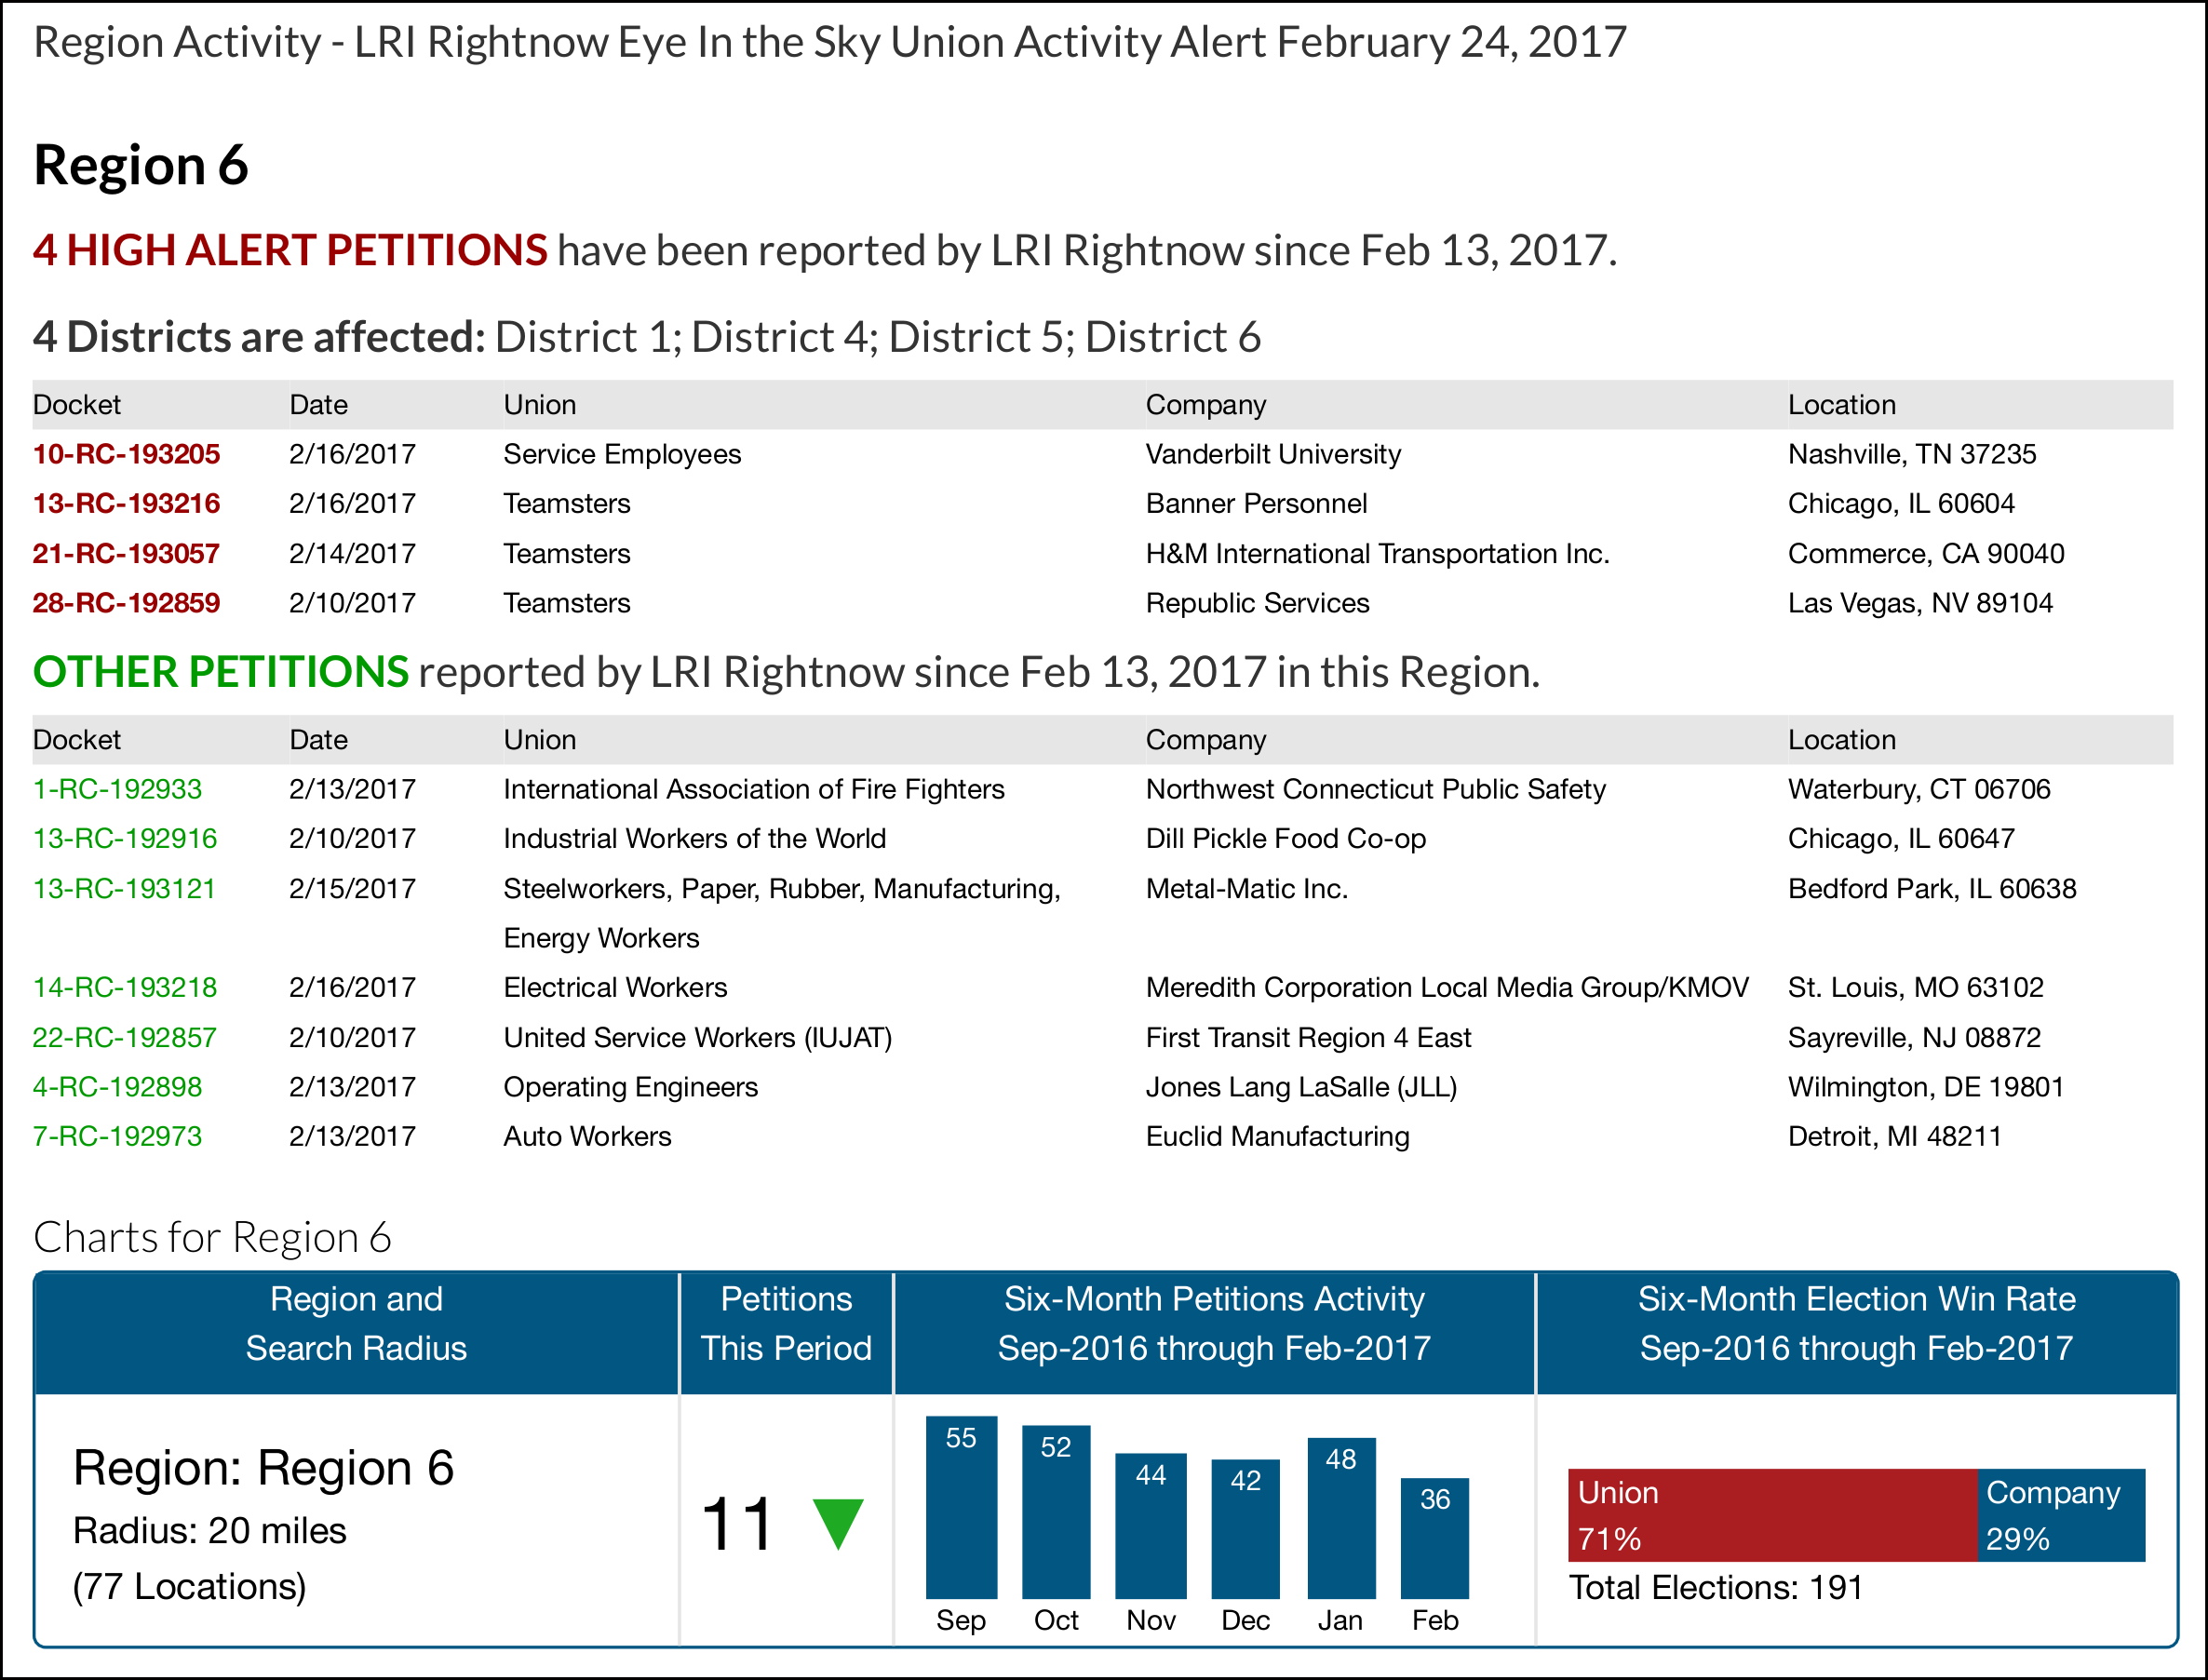The image size is (2208, 1680).
Task: Click 'Waterbury, CT 06706' location cell
Action: coord(1919,789)
